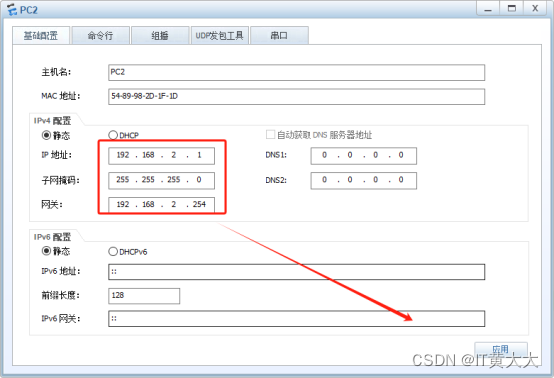
Task: Click the IPv6 网关 input field
Action: pyautogui.click(x=296, y=319)
